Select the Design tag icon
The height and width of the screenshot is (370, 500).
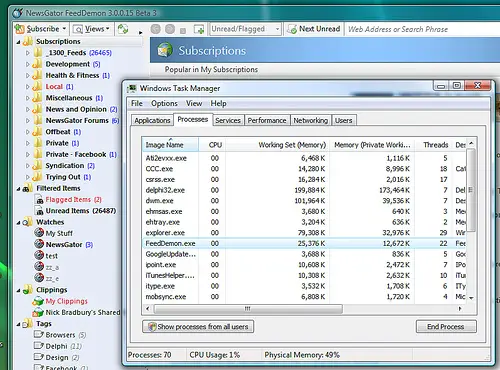39,357
